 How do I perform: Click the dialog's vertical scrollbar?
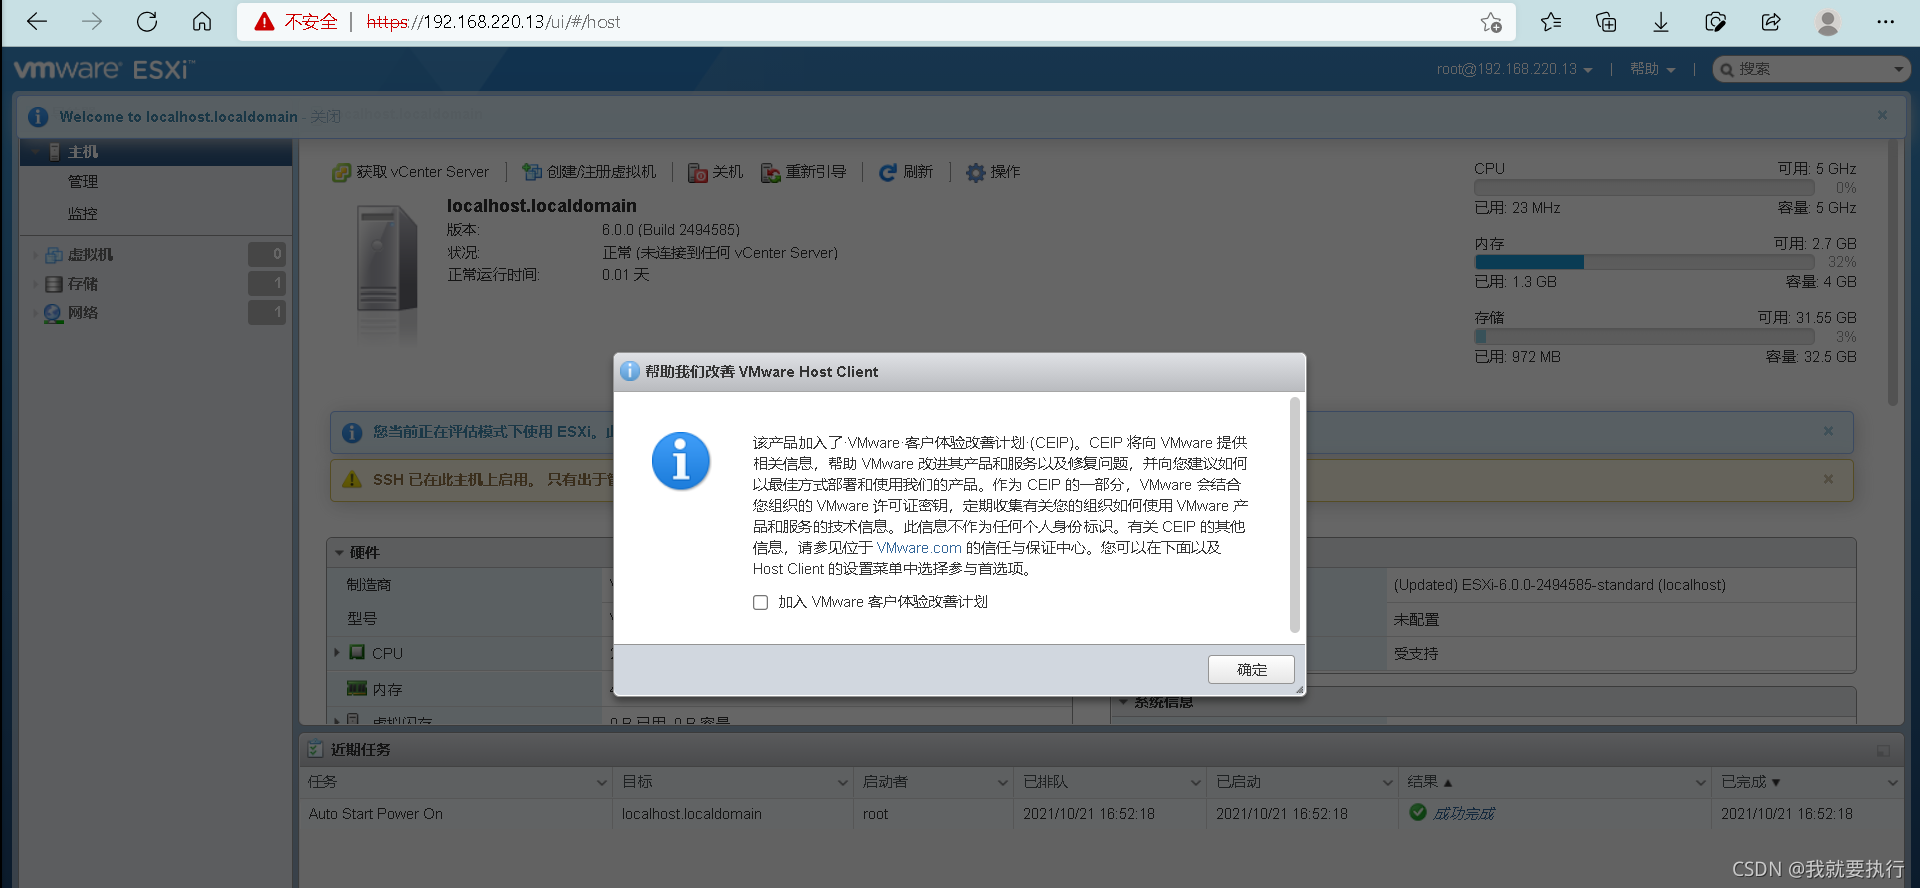coord(1295,515)
